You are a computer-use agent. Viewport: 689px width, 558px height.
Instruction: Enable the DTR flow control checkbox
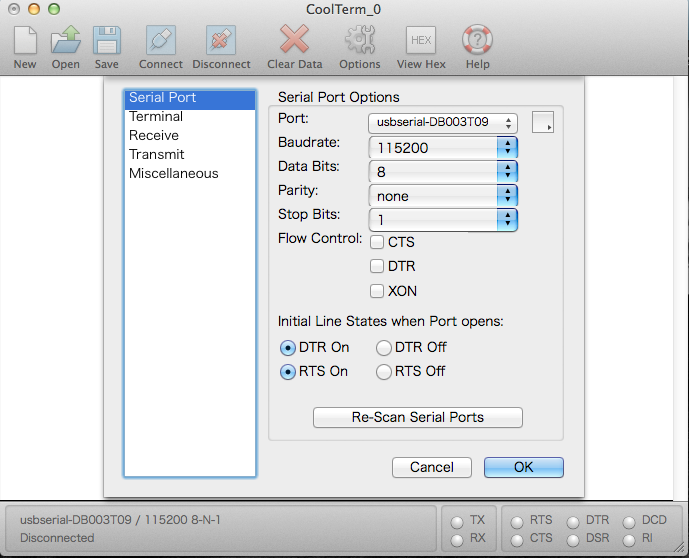point(377,267)
